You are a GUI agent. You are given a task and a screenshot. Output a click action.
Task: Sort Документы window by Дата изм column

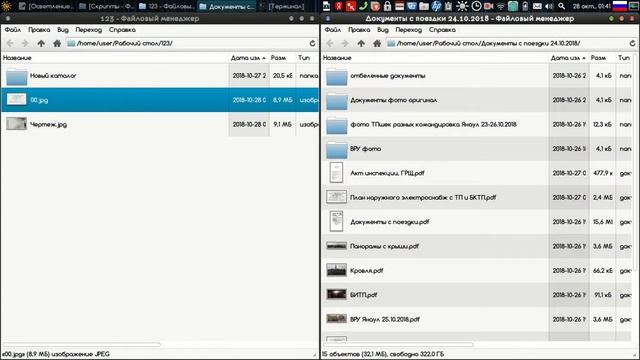point(568,58)
